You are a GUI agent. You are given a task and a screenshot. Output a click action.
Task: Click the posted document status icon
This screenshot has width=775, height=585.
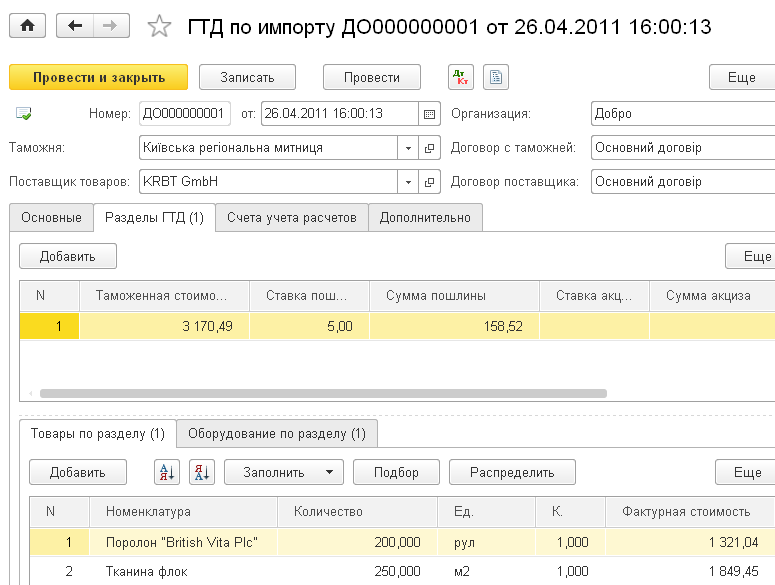click(x=23, y=114)
